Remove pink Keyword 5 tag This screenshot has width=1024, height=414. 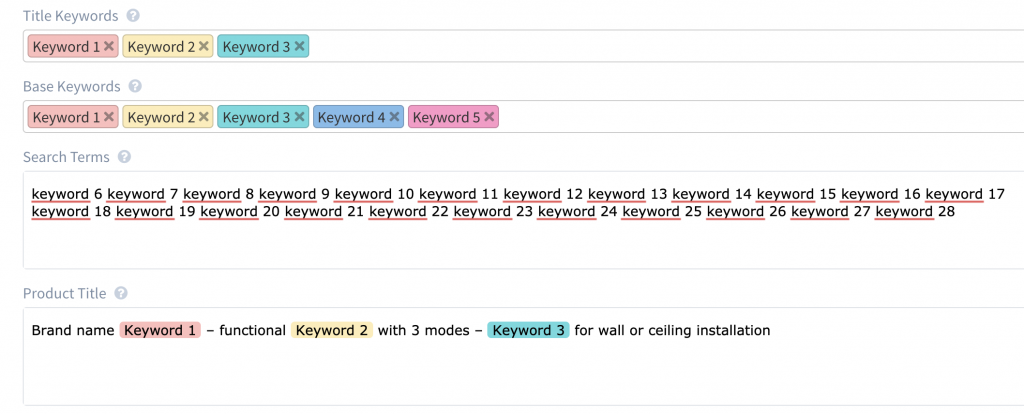click(488, 117)
